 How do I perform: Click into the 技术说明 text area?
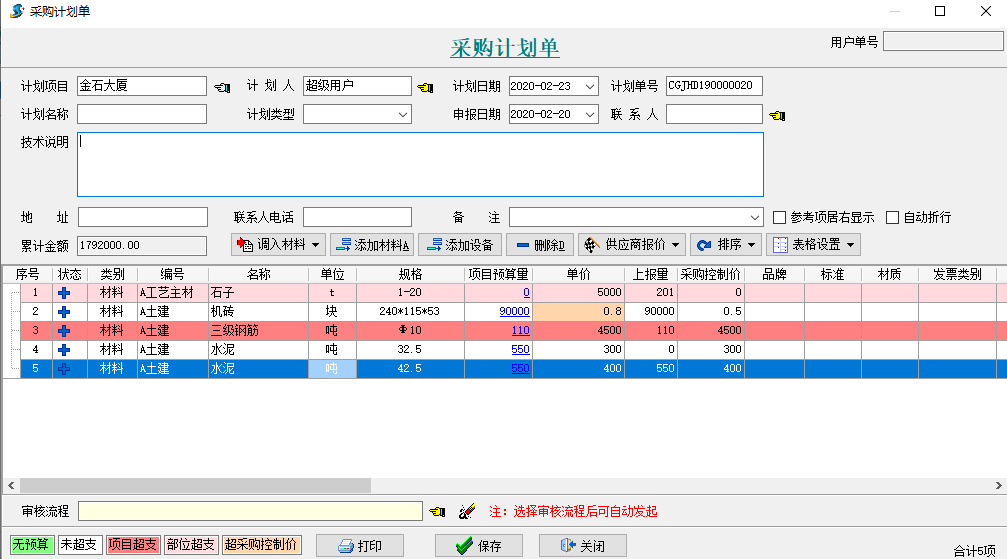tap(420, 164)
